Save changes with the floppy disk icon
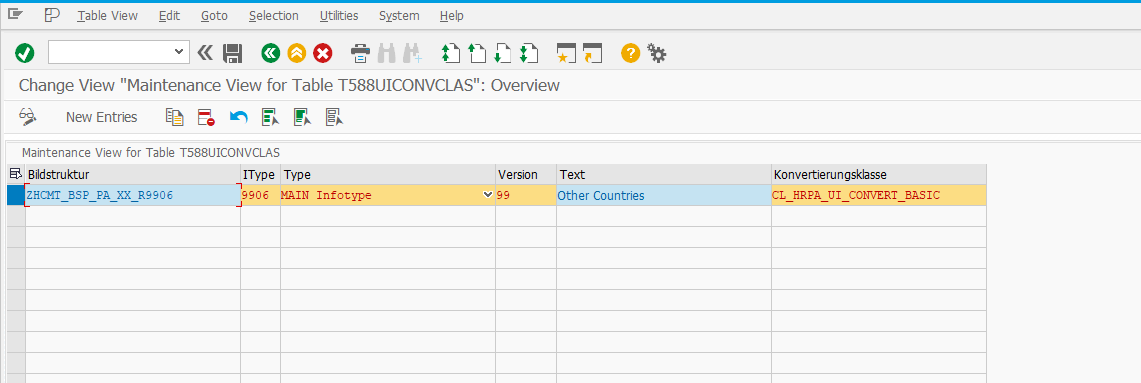The image size is (1141, 383). pos(232,52)
